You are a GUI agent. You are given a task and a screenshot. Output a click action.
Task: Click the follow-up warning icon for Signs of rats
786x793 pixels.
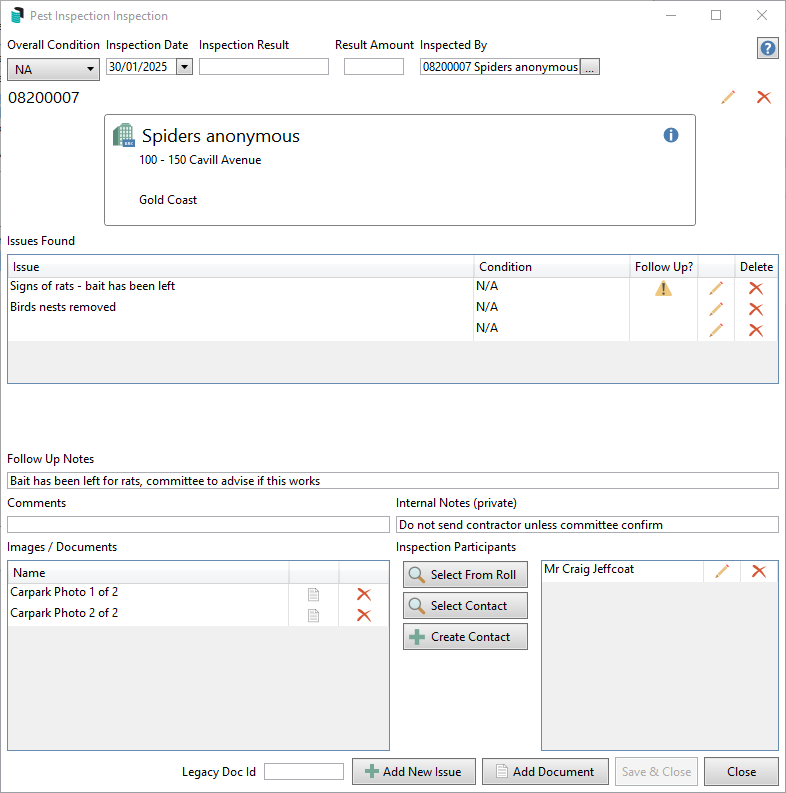point(663,288)
